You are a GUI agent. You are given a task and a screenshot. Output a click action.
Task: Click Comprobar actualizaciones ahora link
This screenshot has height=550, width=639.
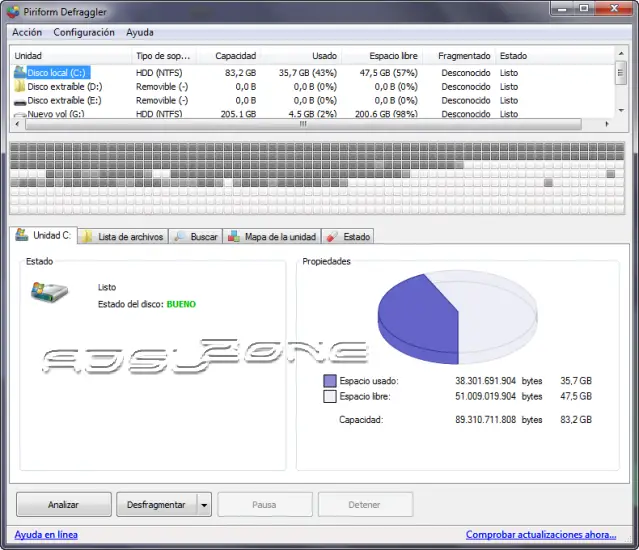point(541,535)
